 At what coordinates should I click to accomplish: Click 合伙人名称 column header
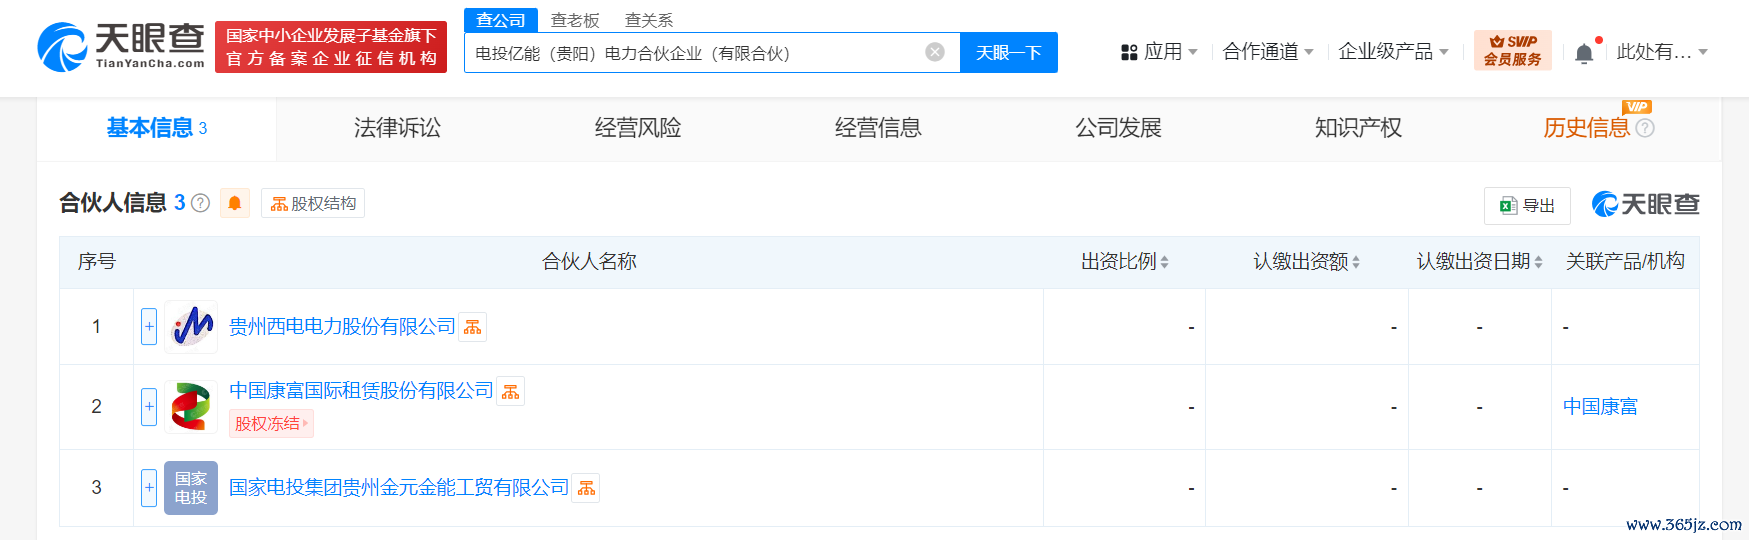(x=589, y=262)
